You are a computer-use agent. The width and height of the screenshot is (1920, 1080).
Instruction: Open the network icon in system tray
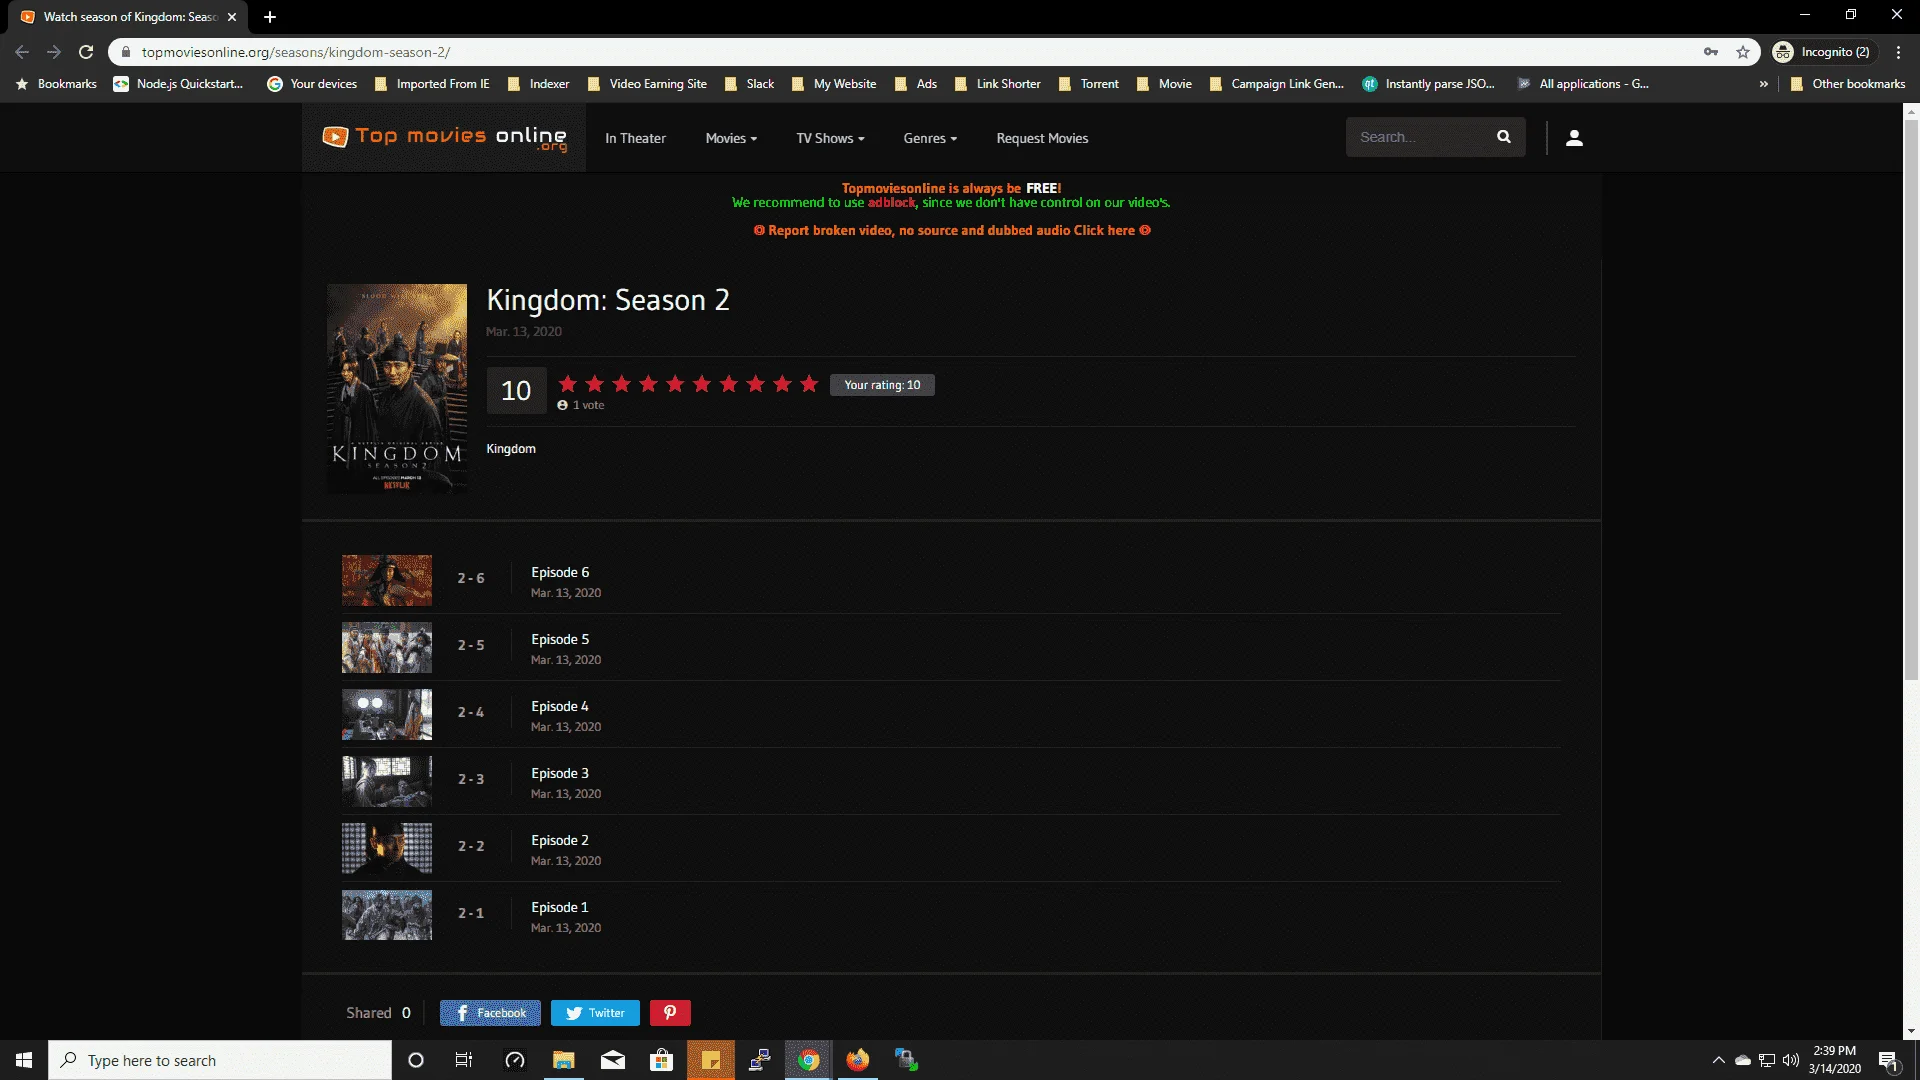(x=1767, y=1060)
